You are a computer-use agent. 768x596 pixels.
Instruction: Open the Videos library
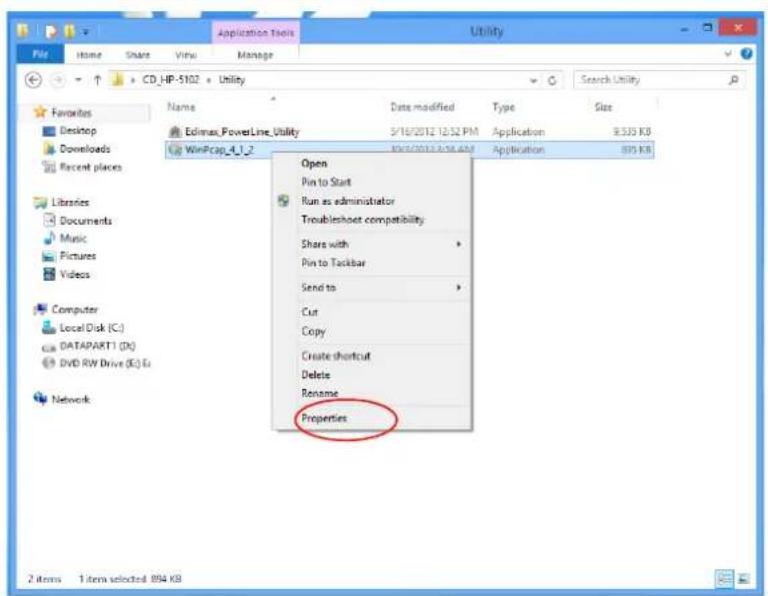pyautogui.click(x=74, y=274)
